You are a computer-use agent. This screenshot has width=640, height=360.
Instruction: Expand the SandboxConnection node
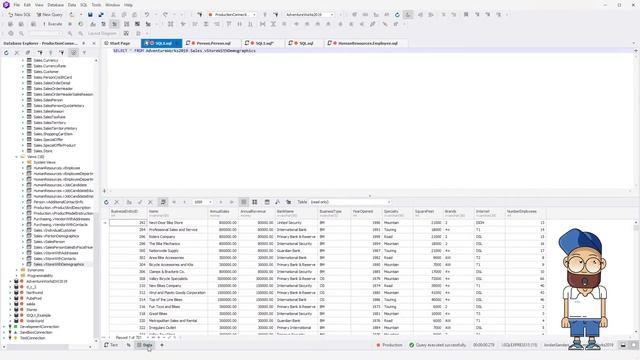(4, 333)
